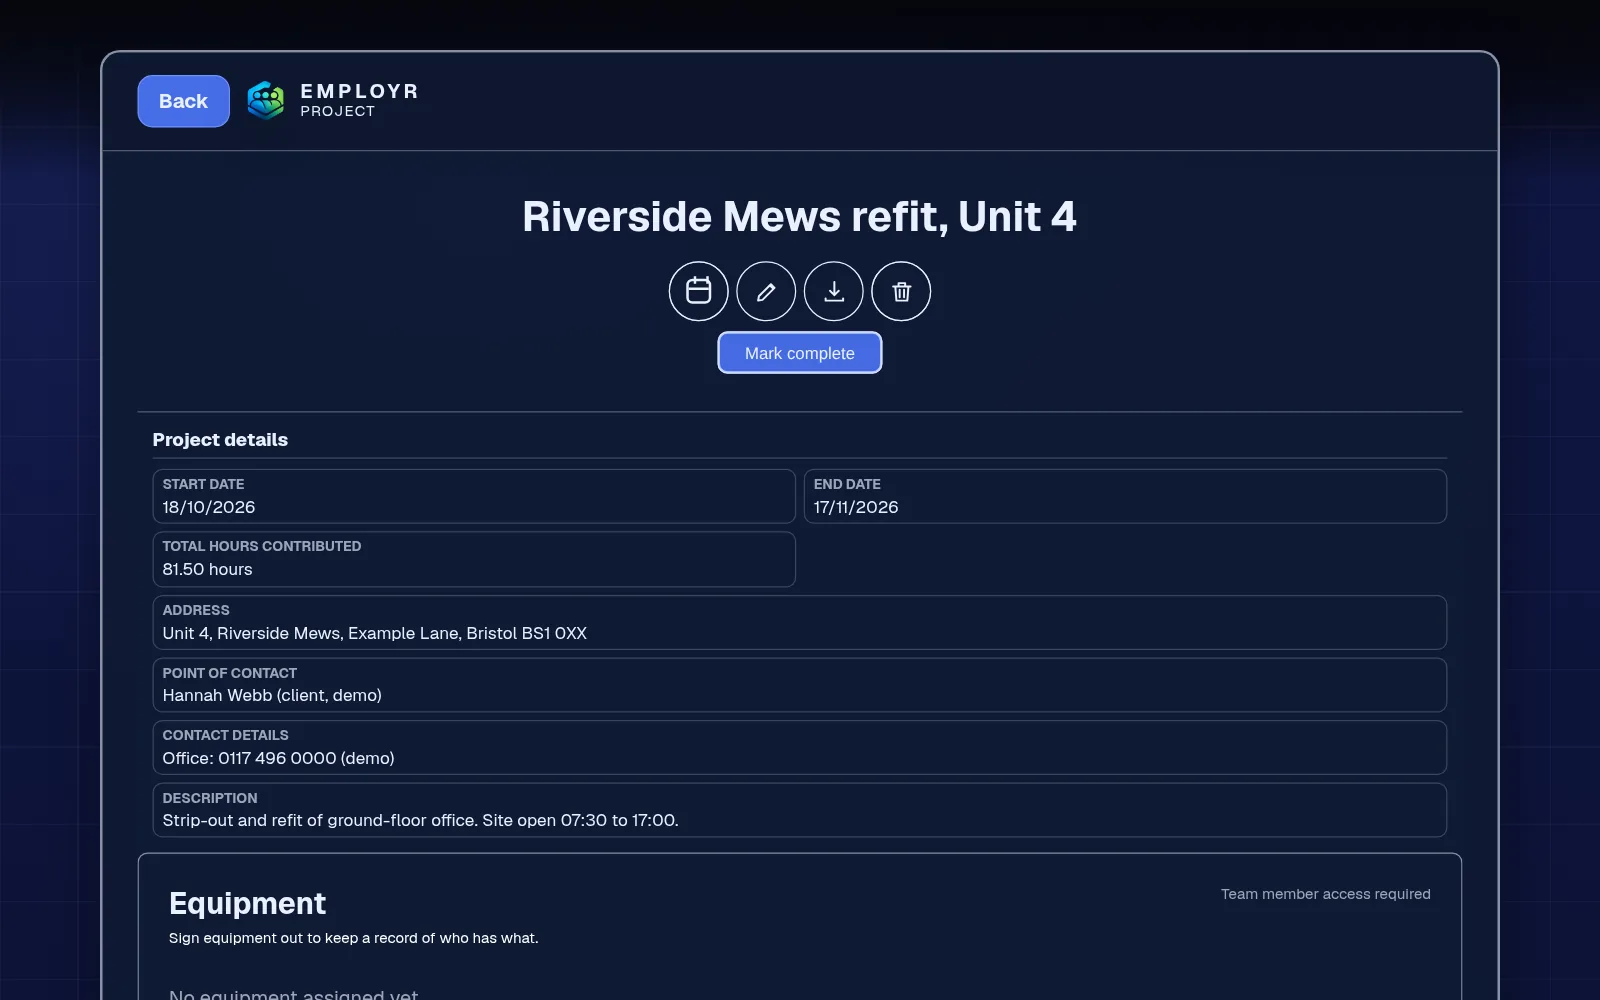
Task: Click the trash delete icon
Action: click(x=901, y=291)
